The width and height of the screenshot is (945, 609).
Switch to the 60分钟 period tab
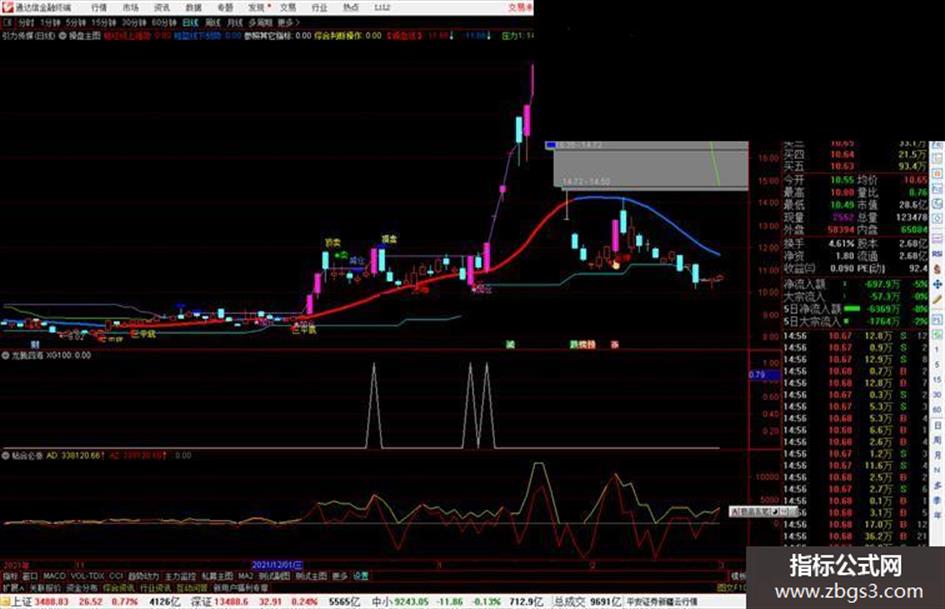(164, 22)
